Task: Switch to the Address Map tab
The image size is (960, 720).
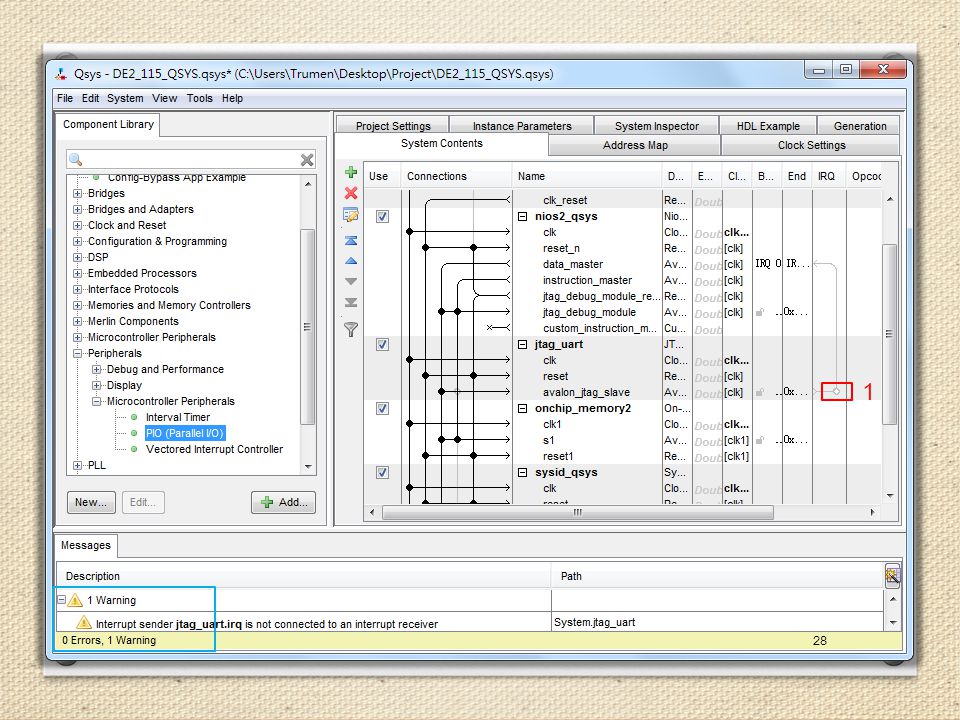Action: (635, 145)
